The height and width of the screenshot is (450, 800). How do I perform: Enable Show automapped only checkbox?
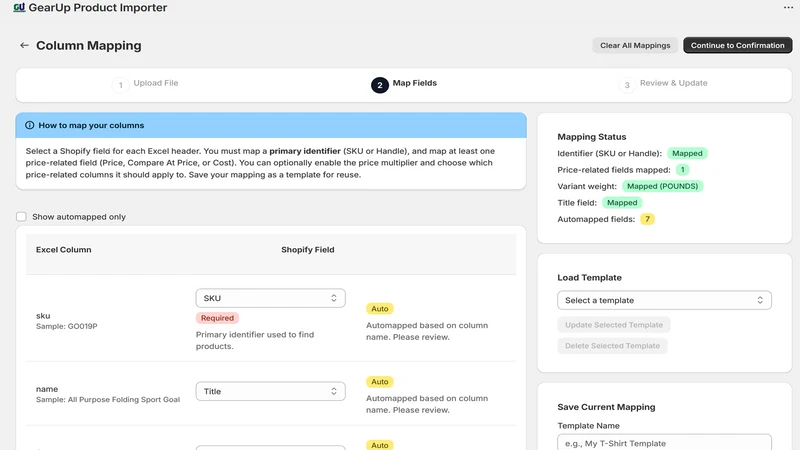tap(21, 217)
